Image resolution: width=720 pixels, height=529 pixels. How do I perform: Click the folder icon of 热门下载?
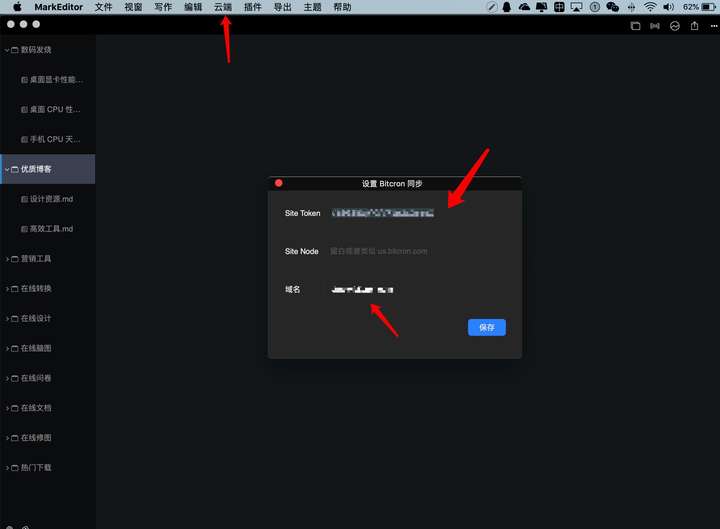(x=15, y=468)
